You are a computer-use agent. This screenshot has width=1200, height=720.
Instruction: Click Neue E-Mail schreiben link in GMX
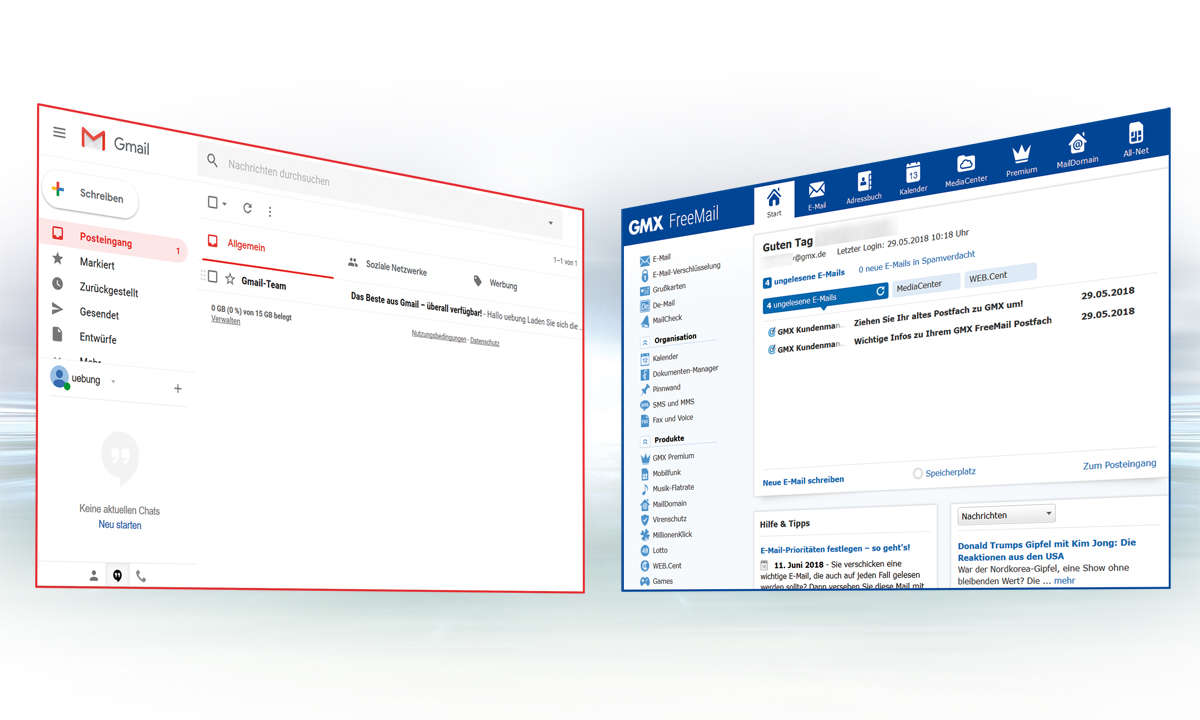click(803, 480)
